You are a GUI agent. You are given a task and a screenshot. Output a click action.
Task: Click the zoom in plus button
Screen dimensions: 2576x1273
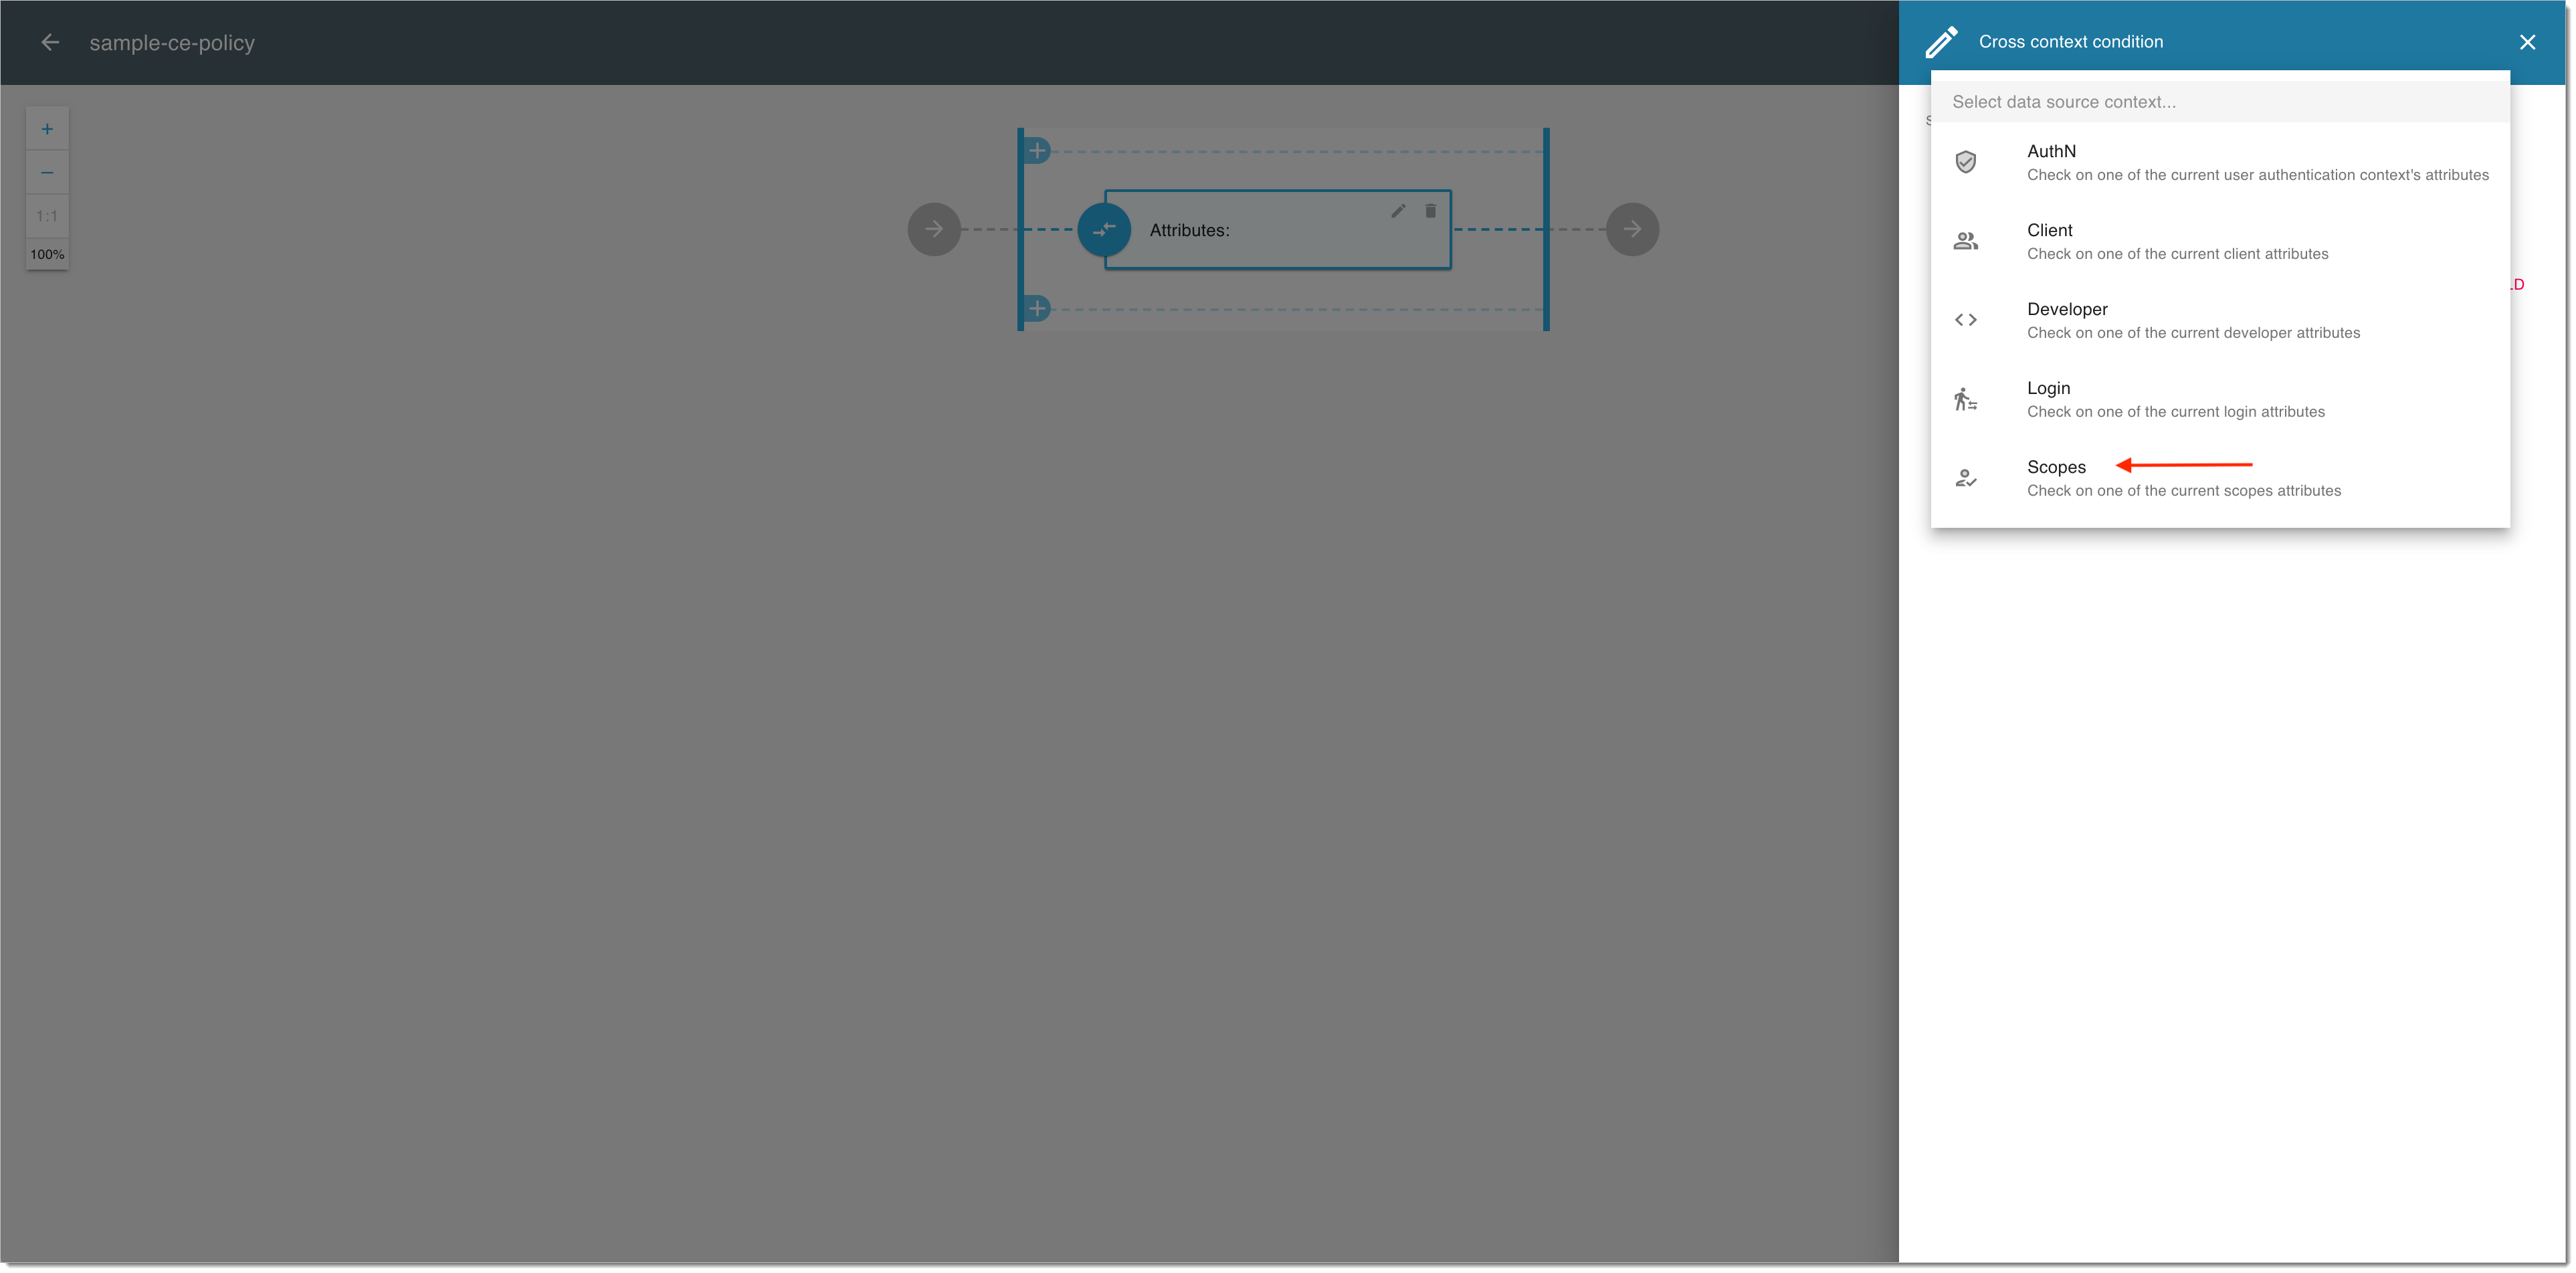[44, 128]
